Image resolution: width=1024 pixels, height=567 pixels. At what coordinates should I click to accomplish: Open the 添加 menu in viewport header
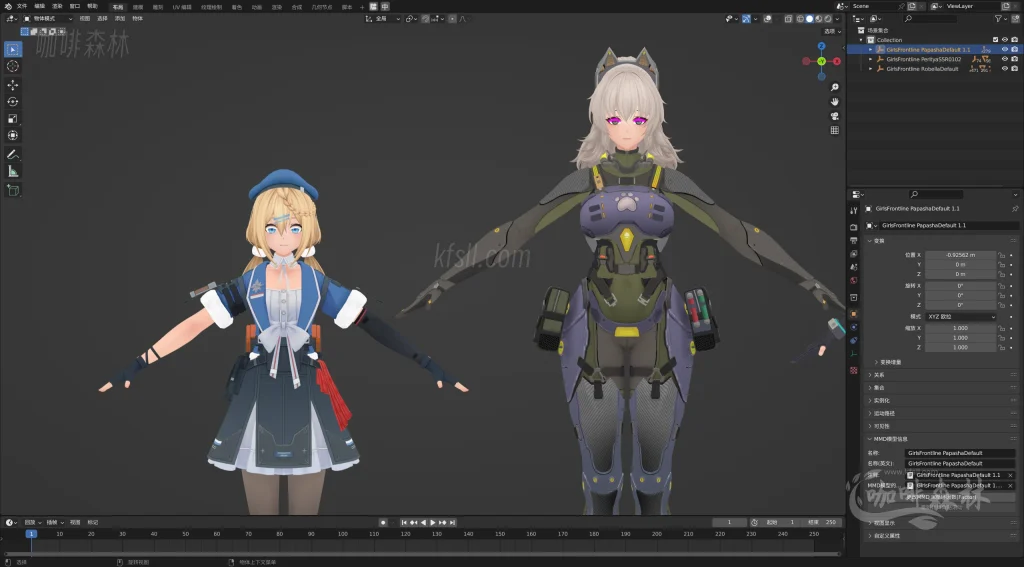point(120,19)
